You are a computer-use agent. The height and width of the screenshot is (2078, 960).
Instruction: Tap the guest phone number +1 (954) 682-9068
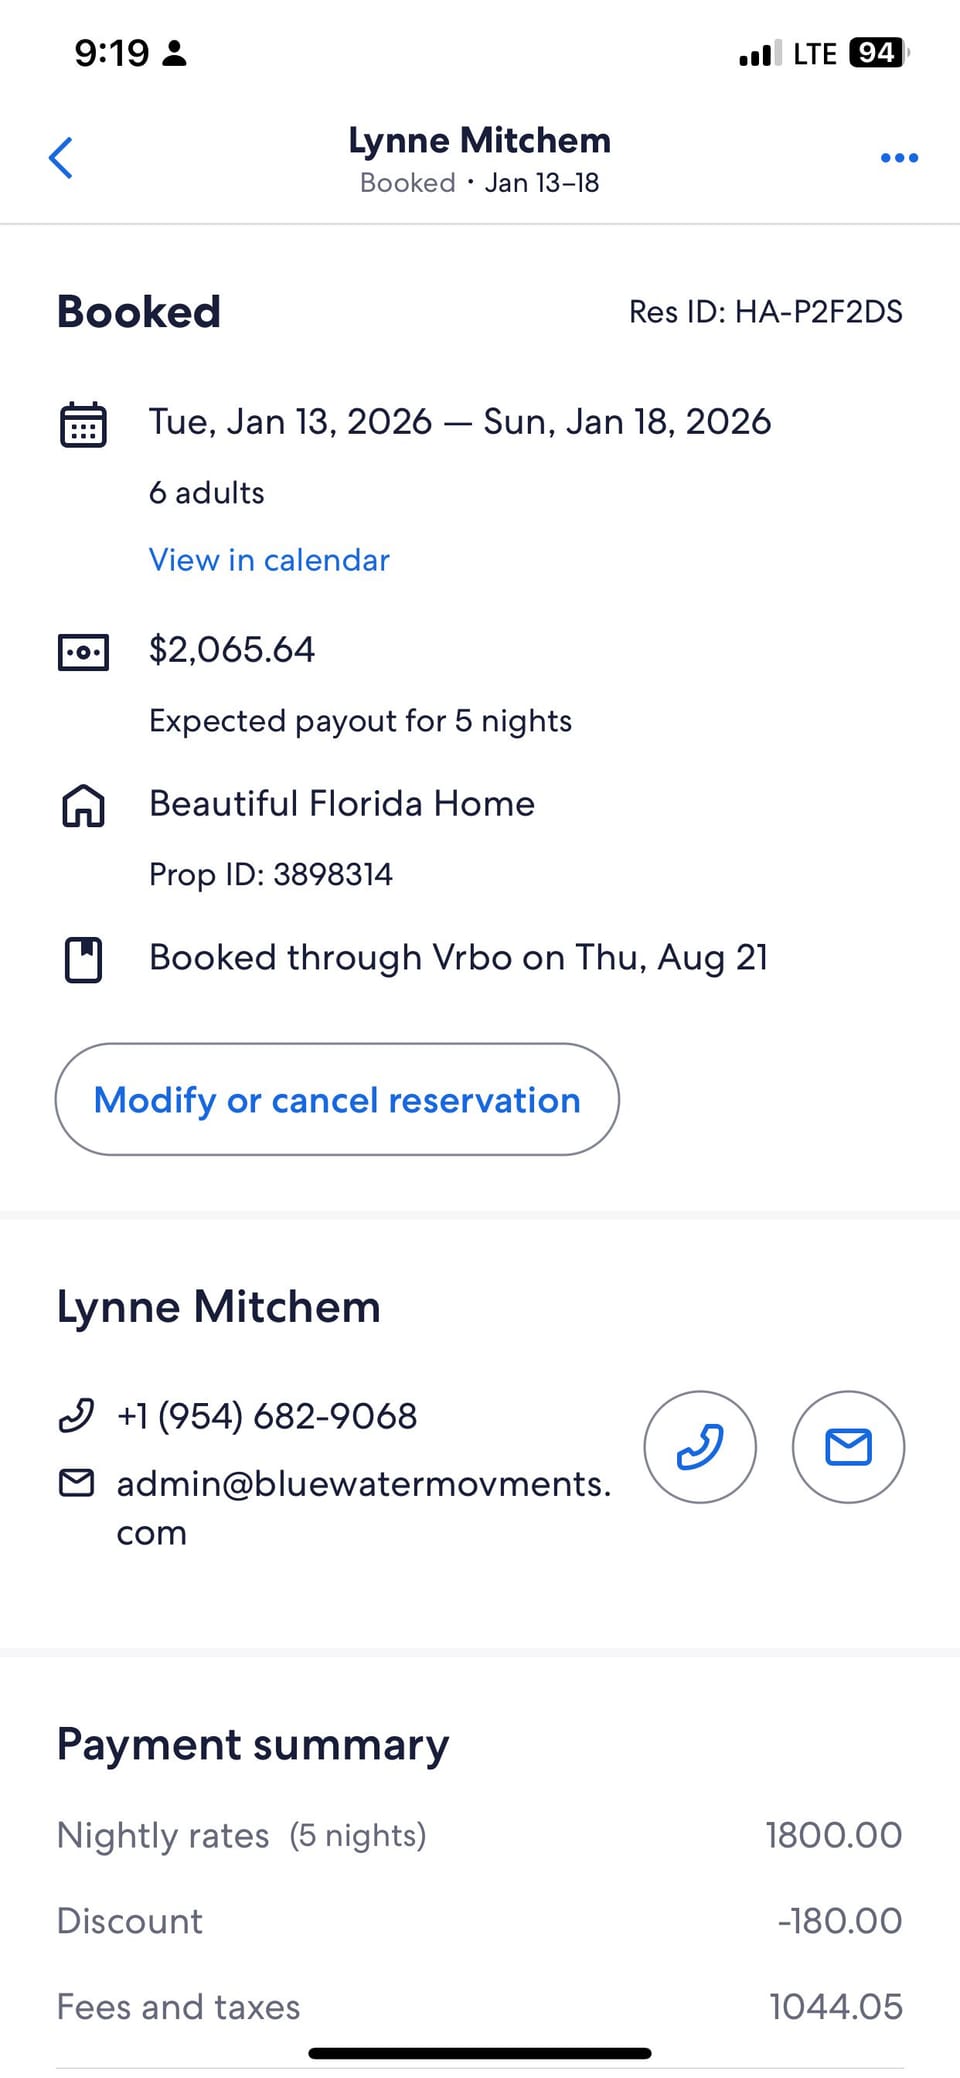pyautogui.click(x=267, y=1416)
